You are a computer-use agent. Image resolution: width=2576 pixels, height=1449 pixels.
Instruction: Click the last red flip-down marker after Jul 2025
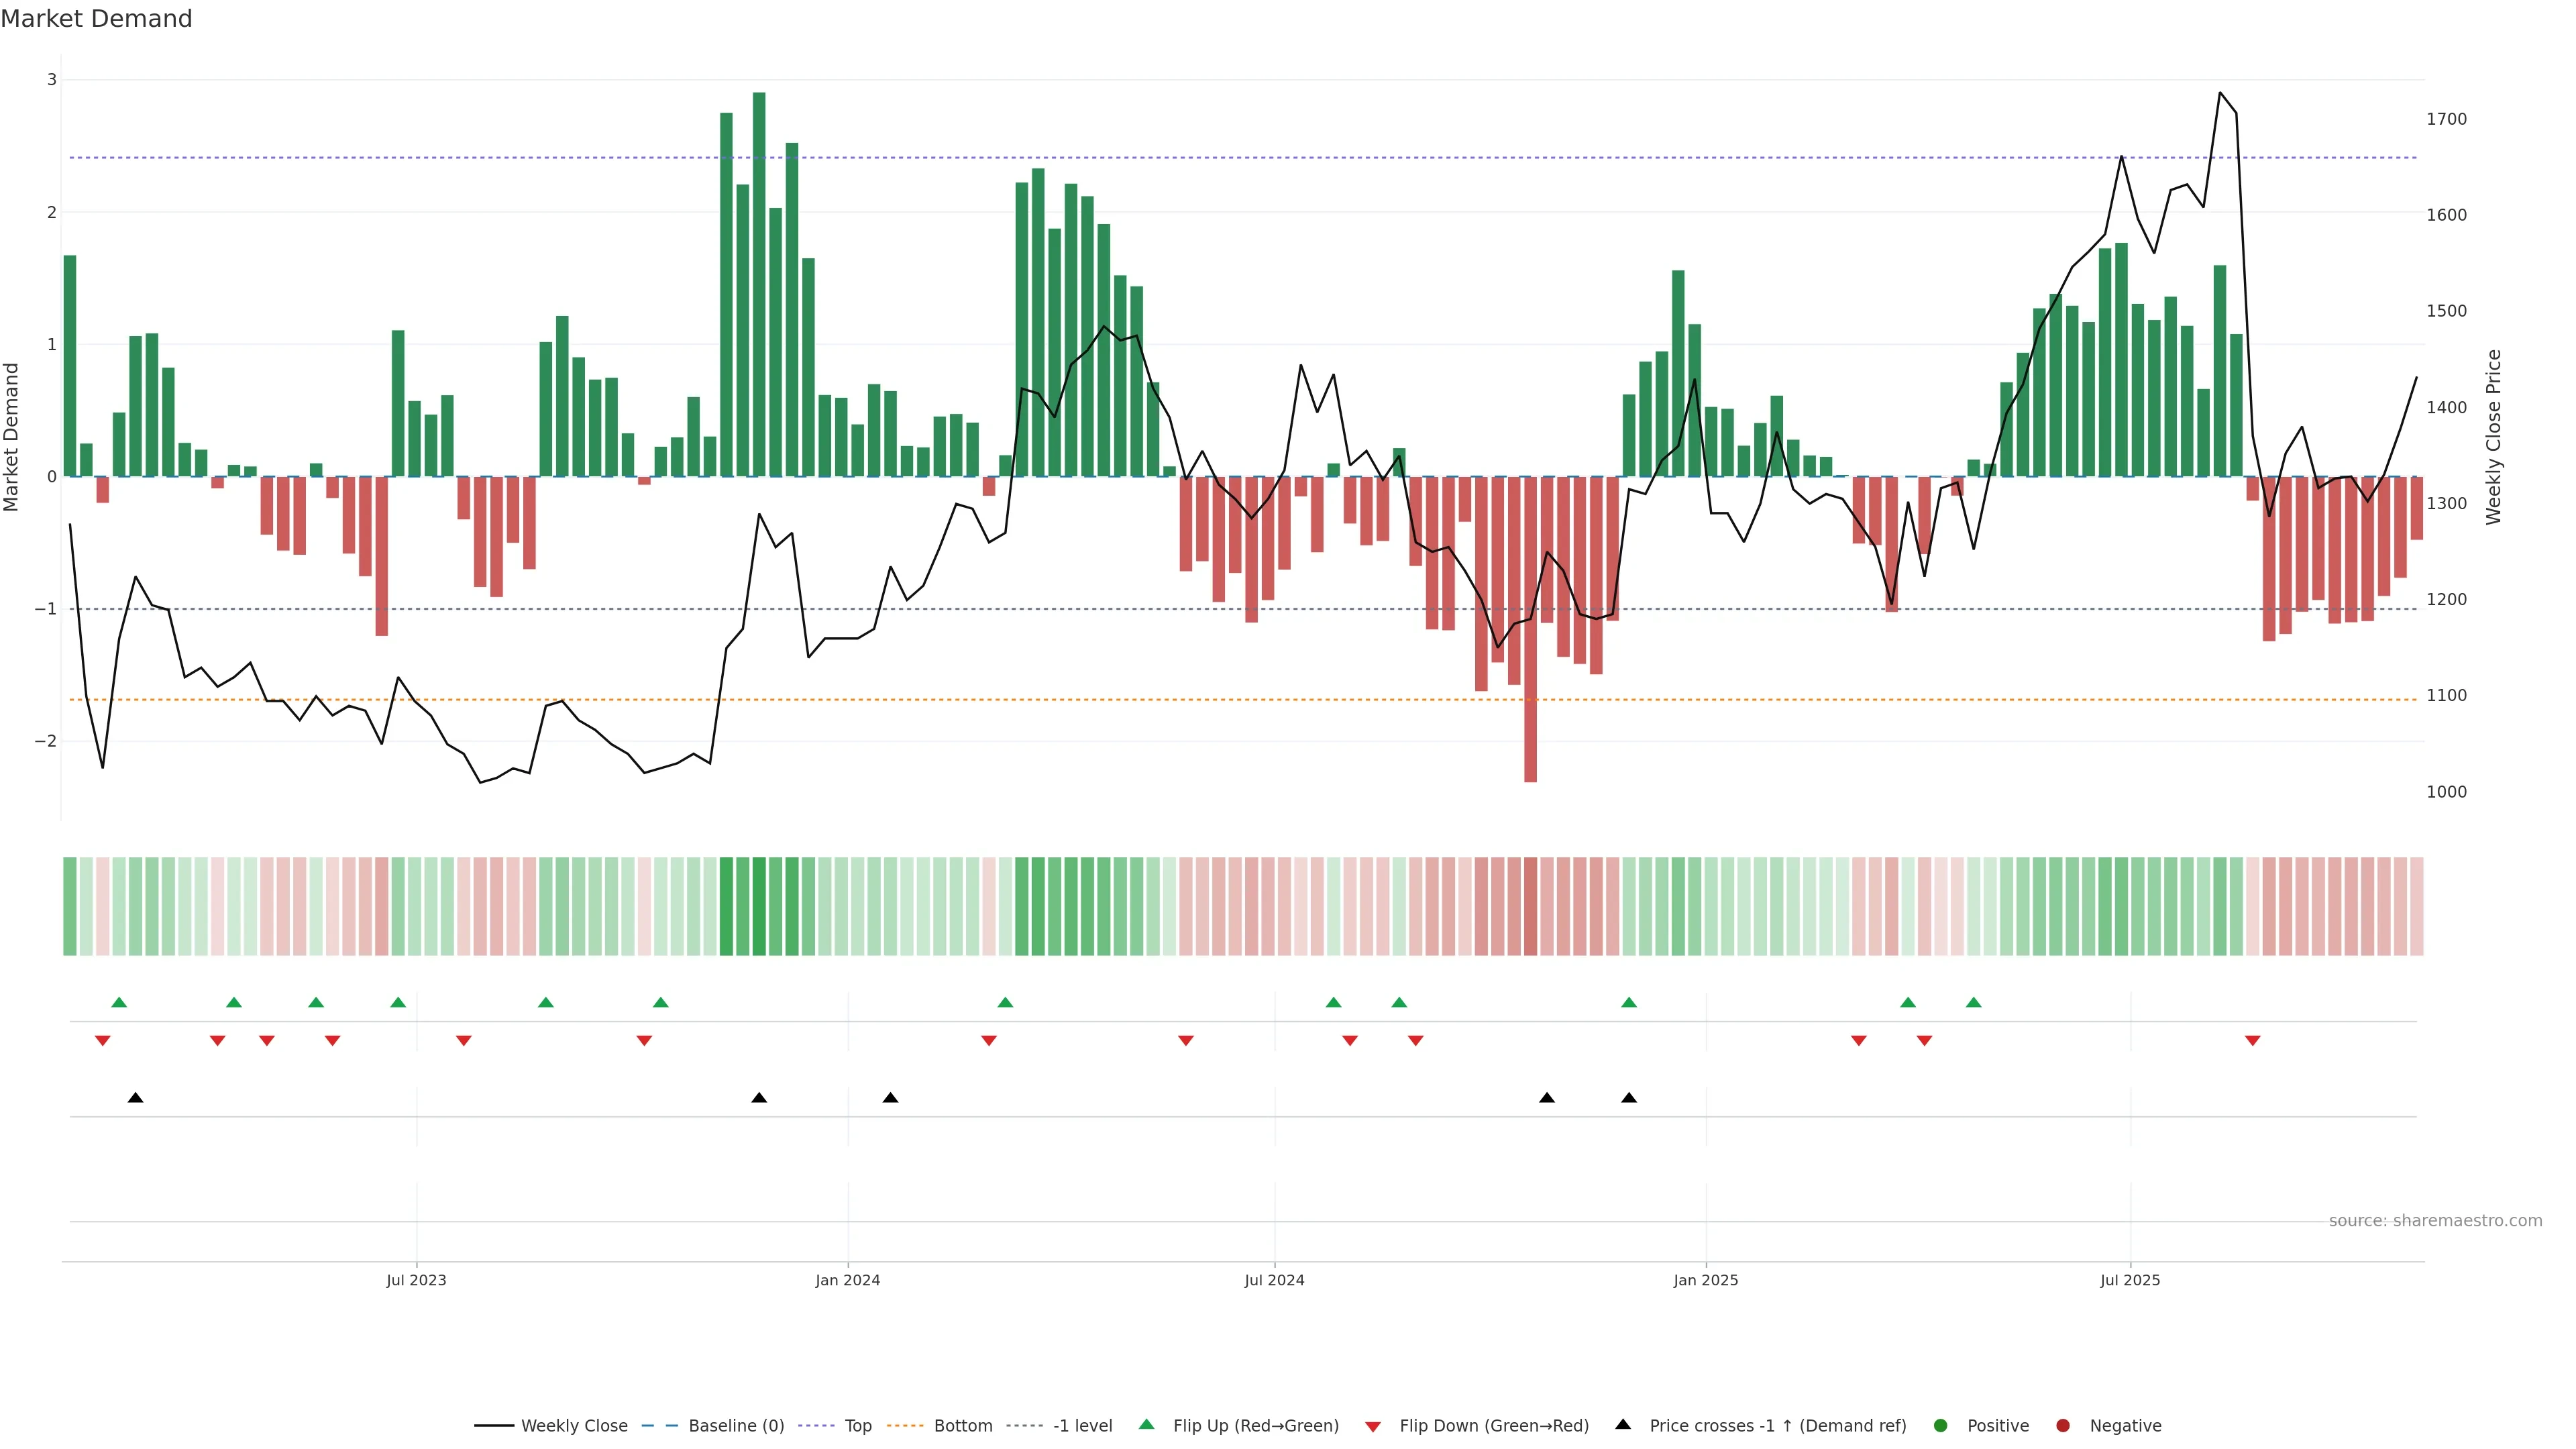2252,1041
